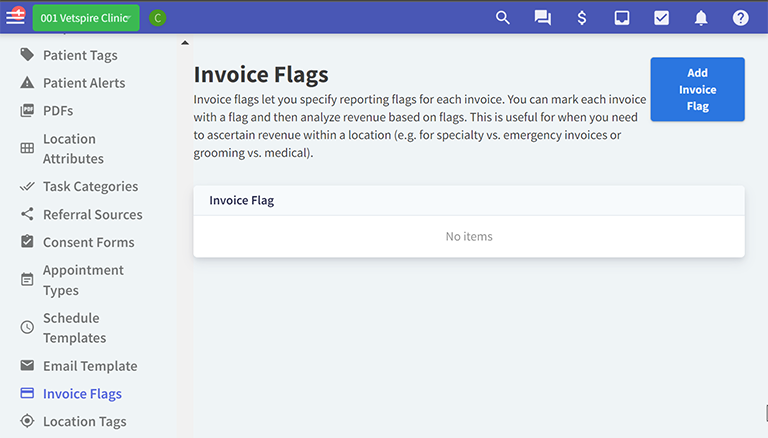This screenshot has height=438, width=768.
Task: Go to Patient Tags settings
Action: click(79, 55)
